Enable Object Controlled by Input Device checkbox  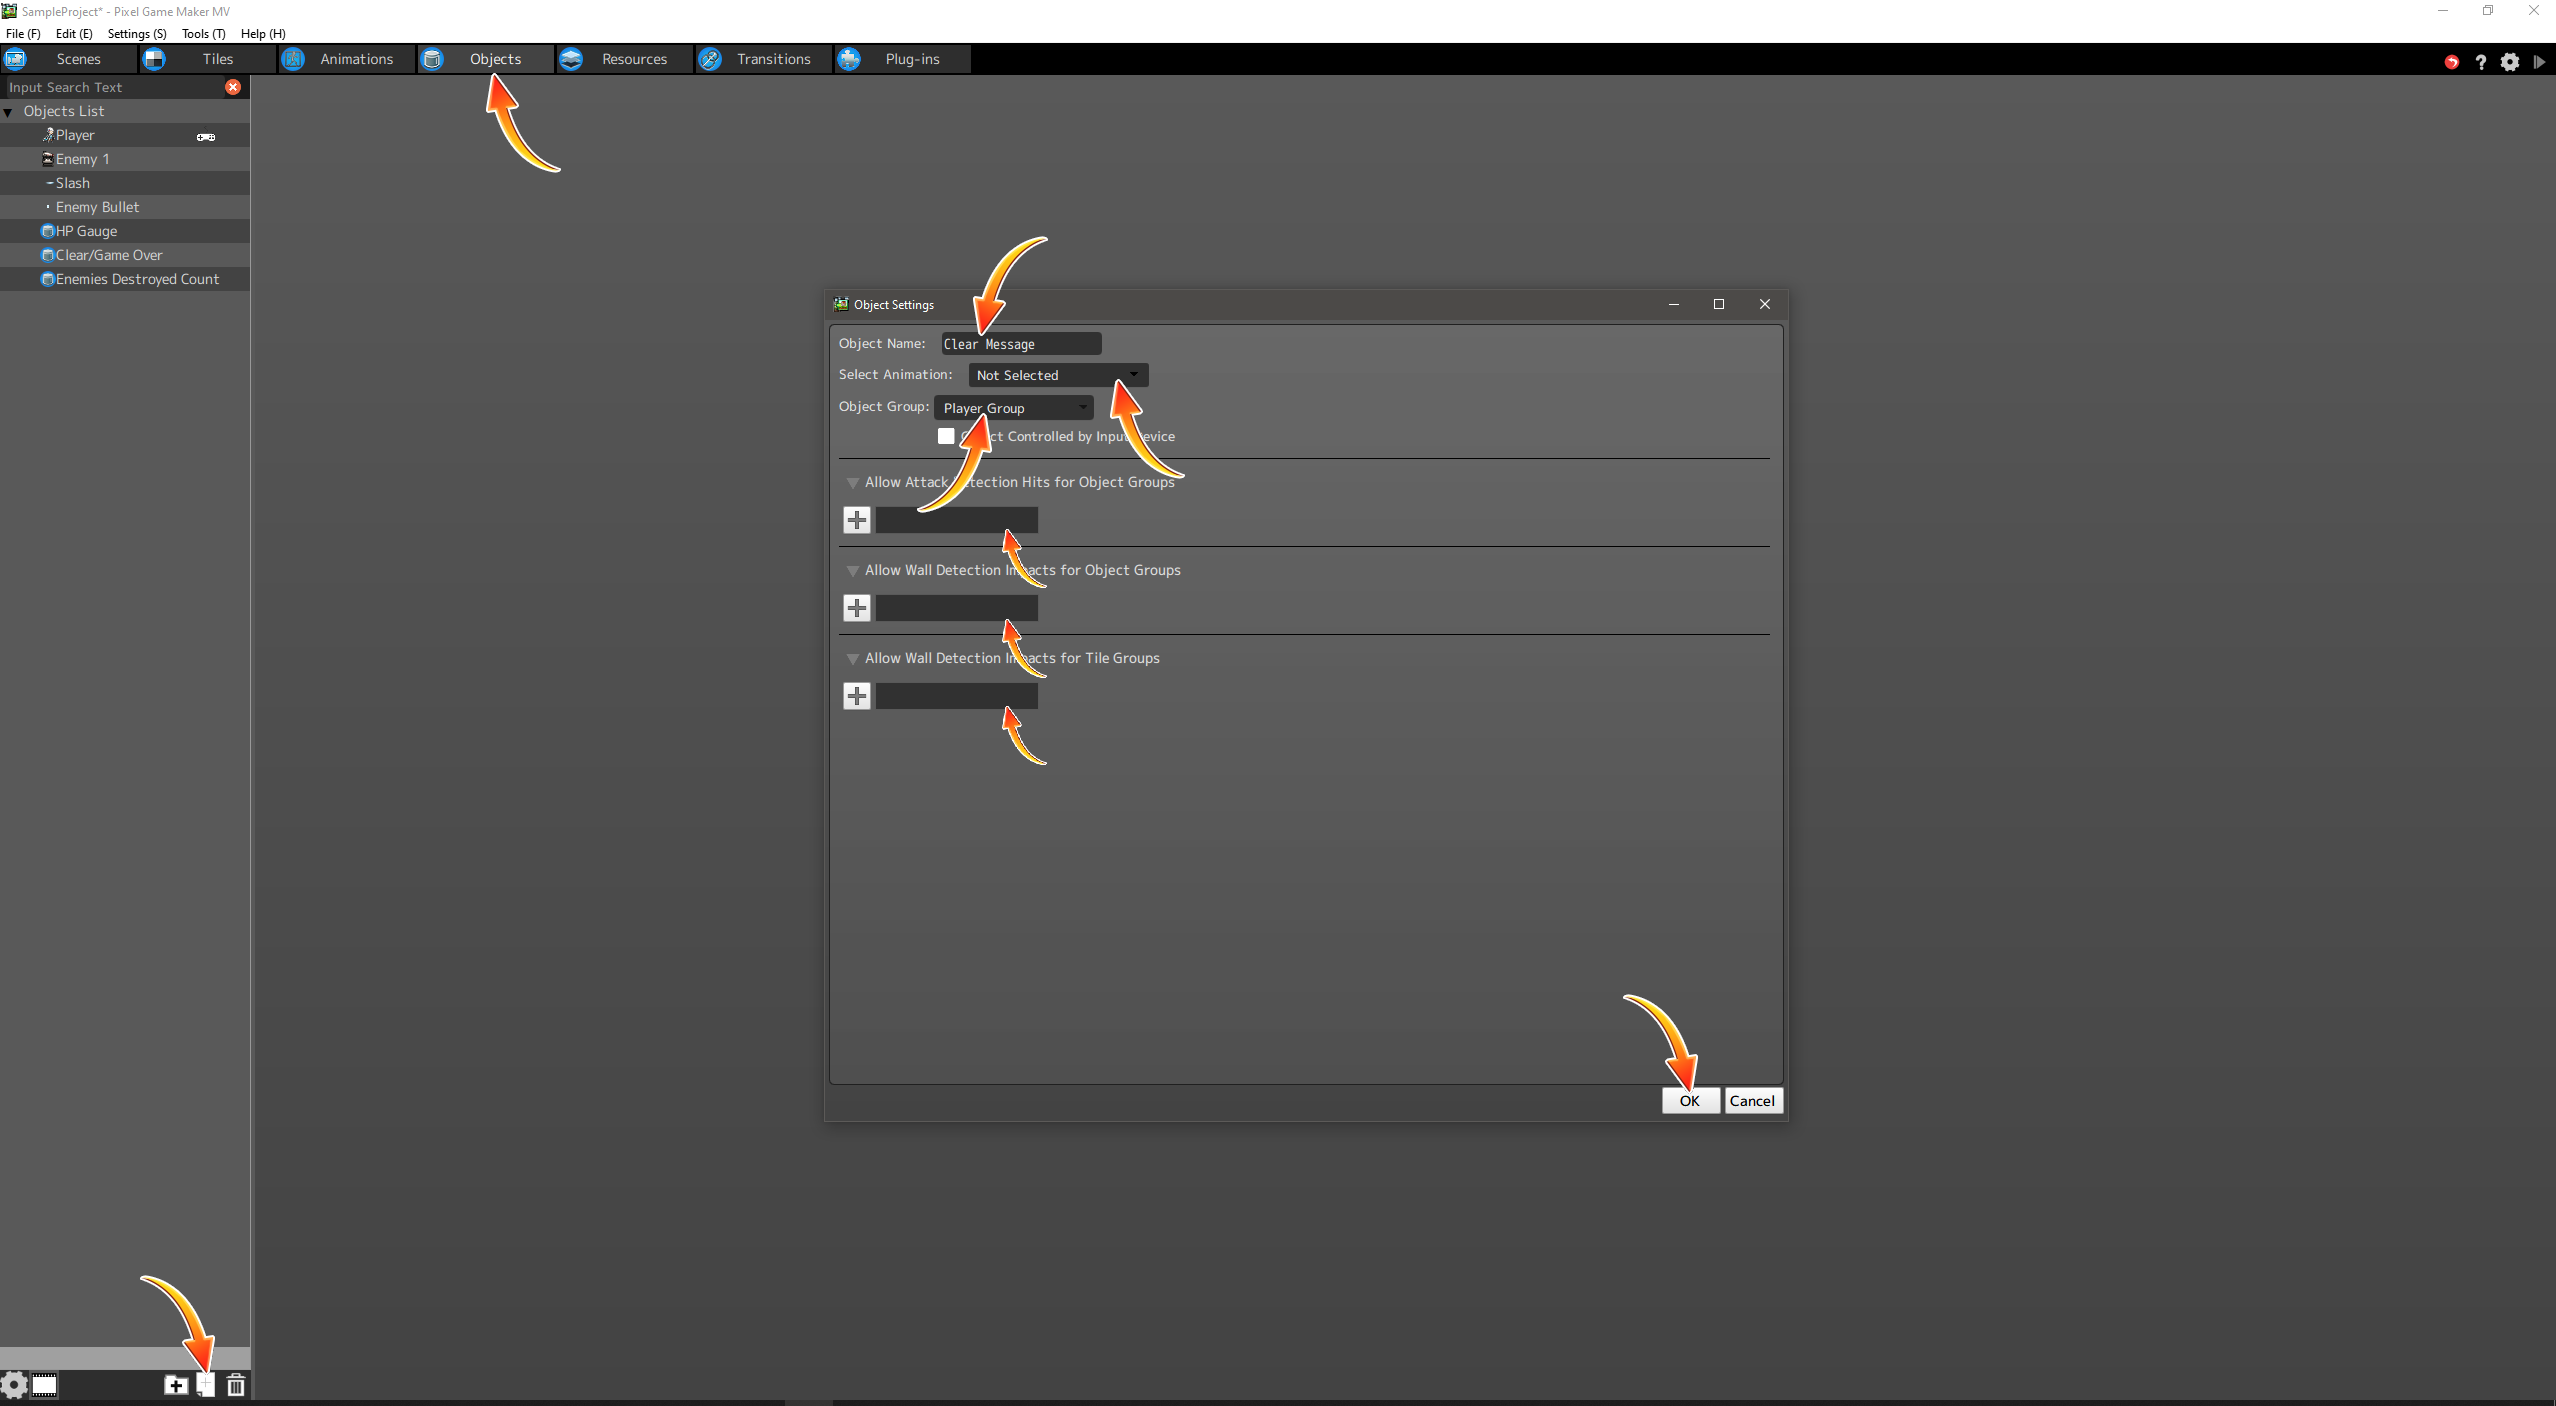(x=946, y=436)
